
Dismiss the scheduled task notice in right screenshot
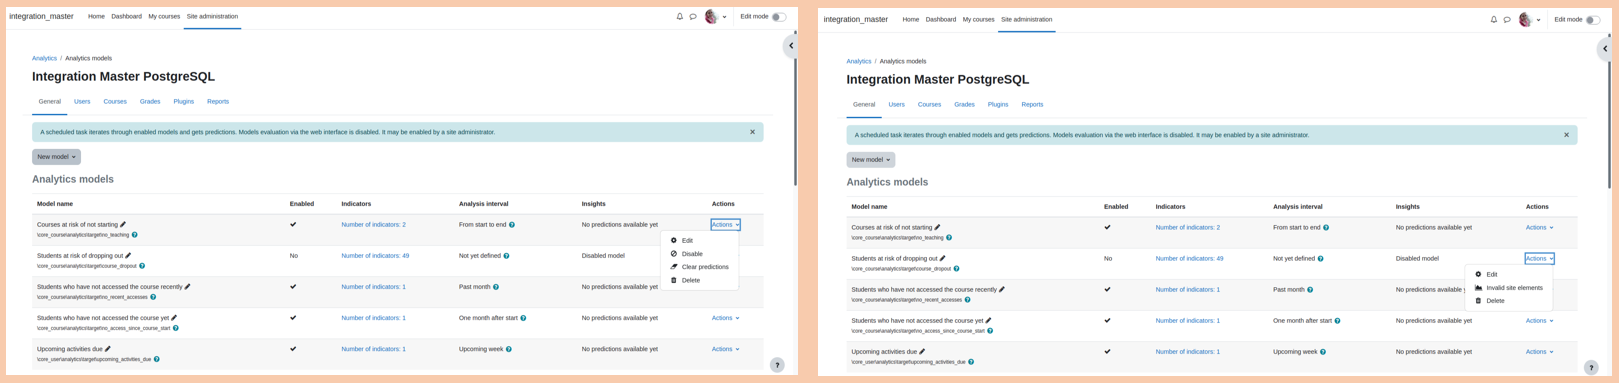click(x=1567, y=135)
